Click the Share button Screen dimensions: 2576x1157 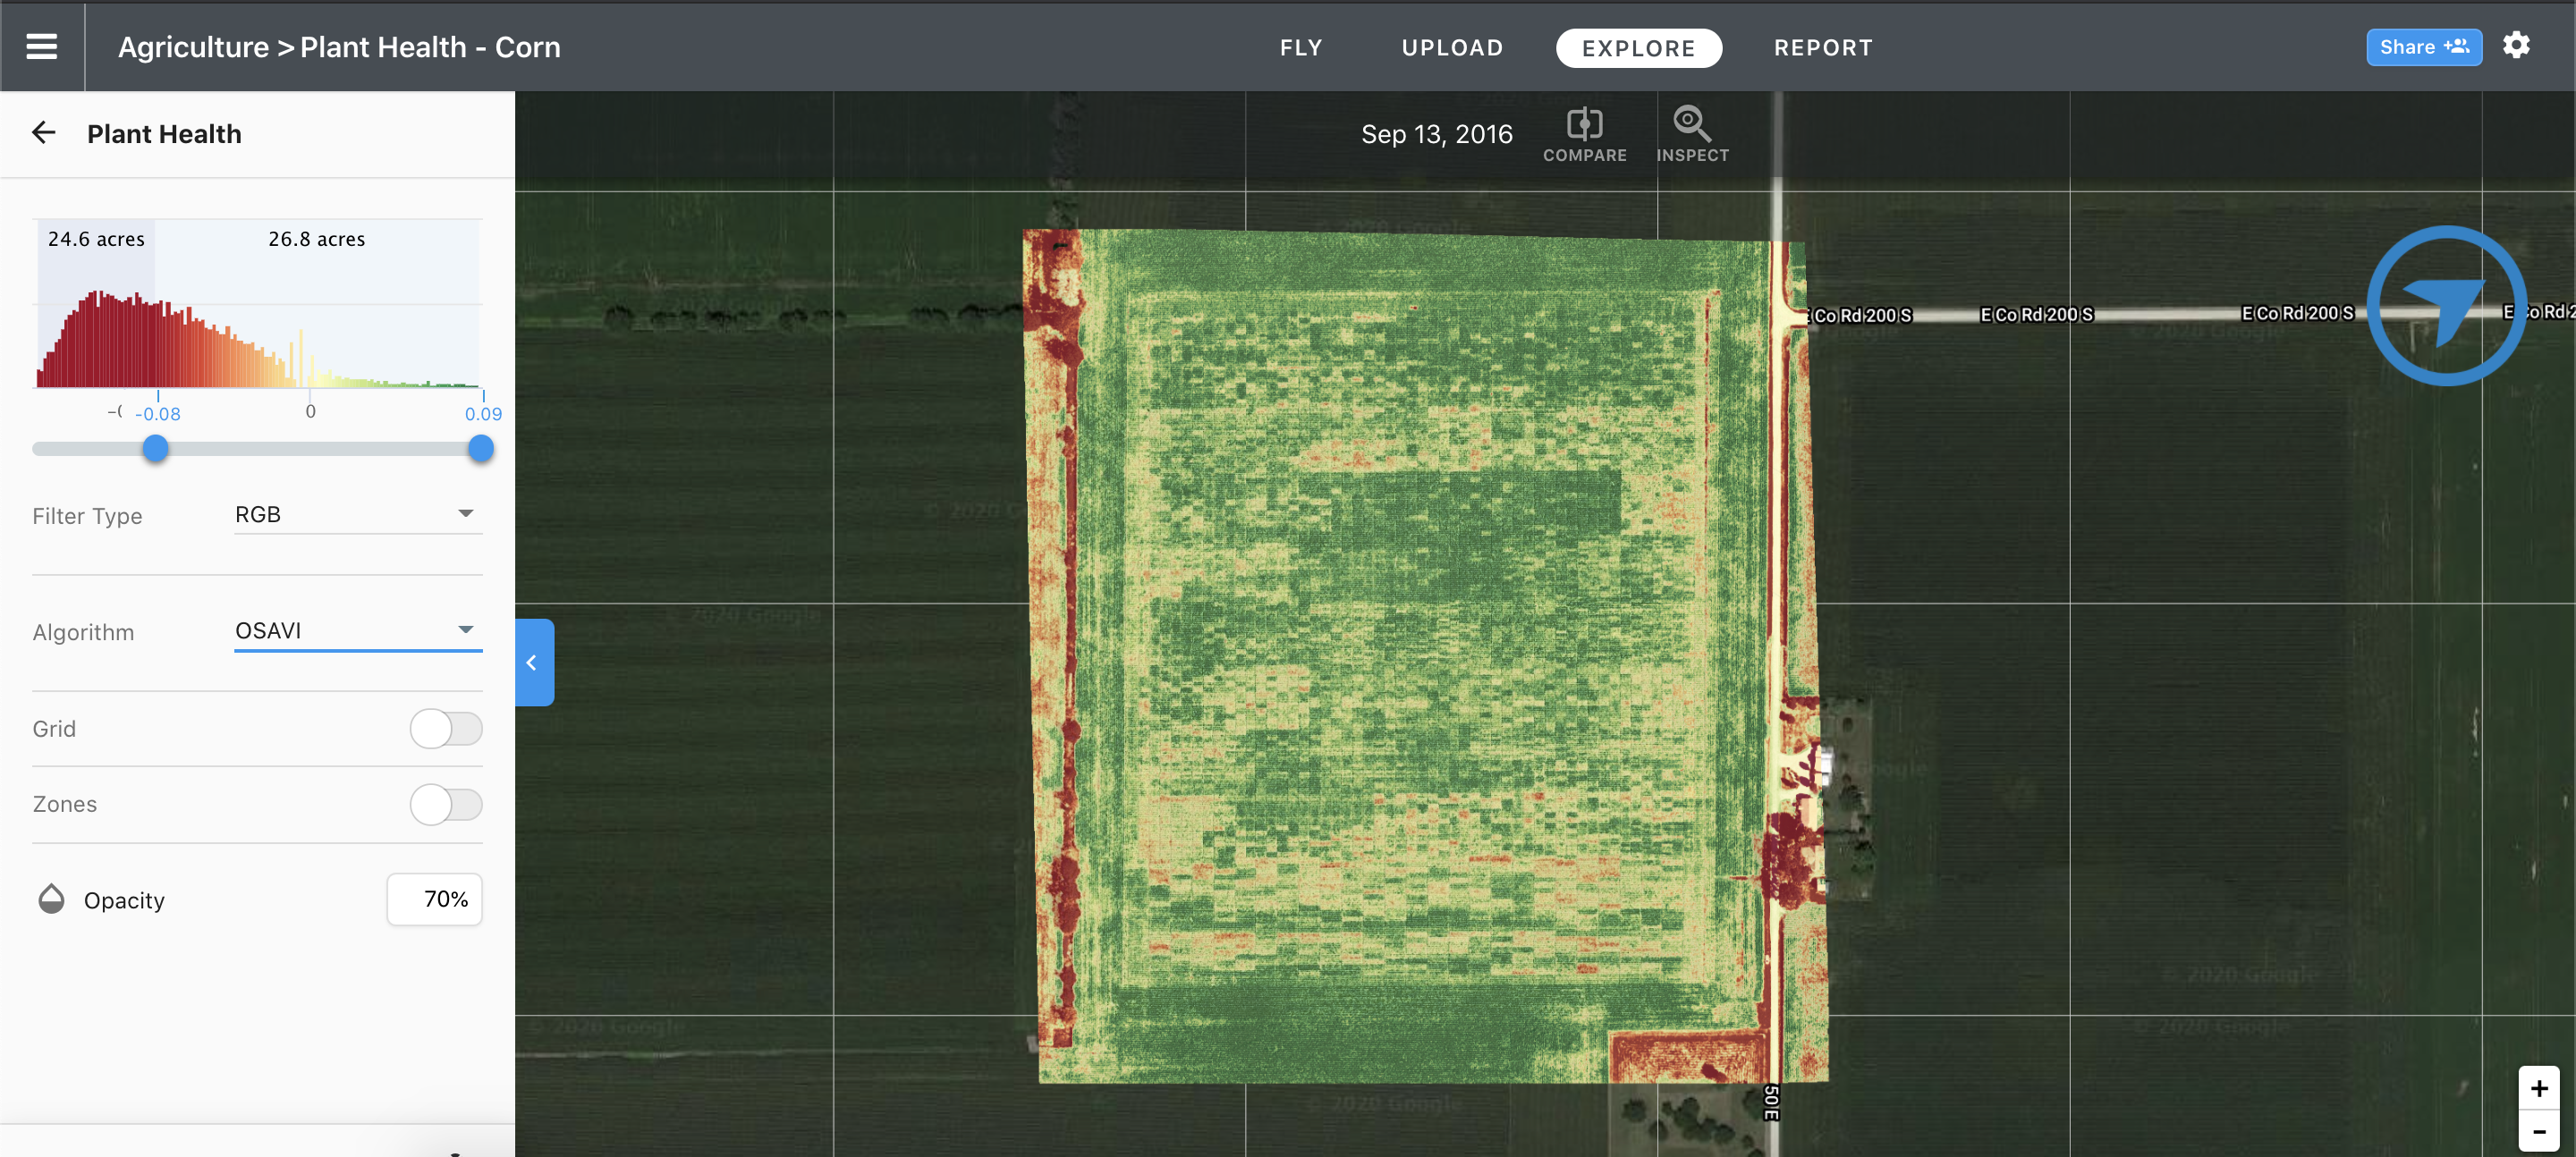2423,47
